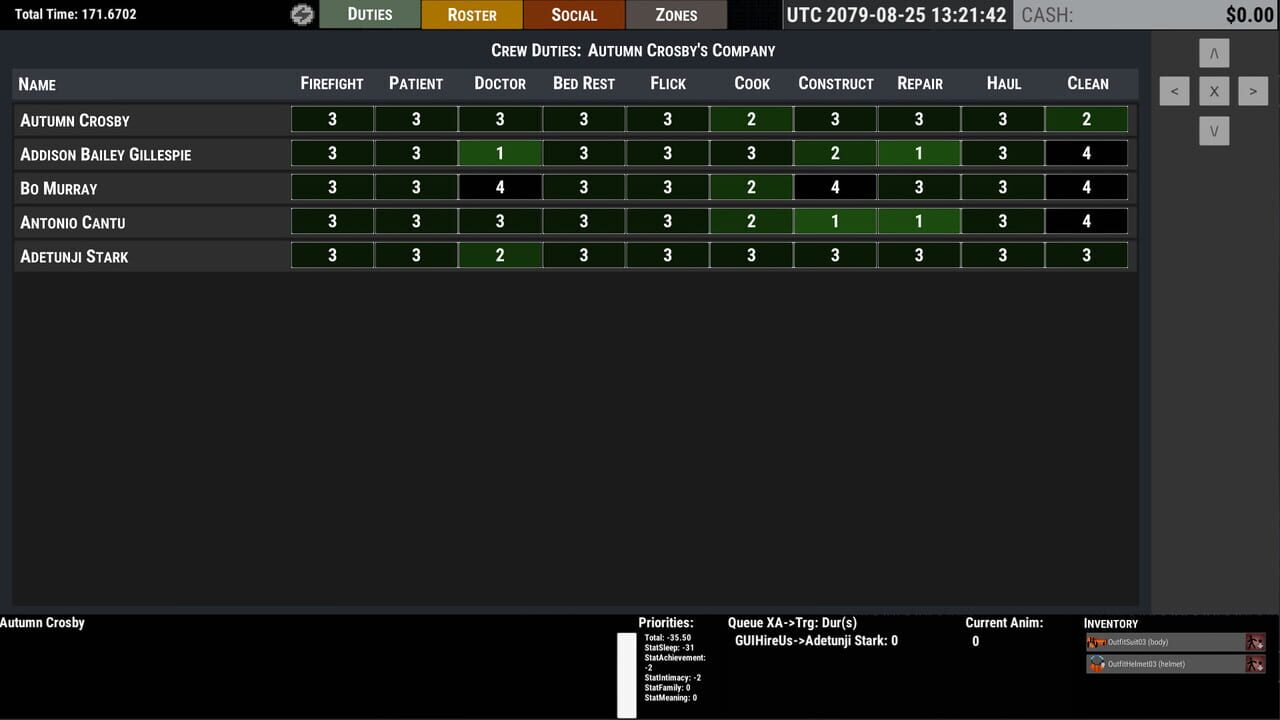Switch to the Social tab
The height and width of the screenshot is (720, 1280).
click(x=574, y=14)
